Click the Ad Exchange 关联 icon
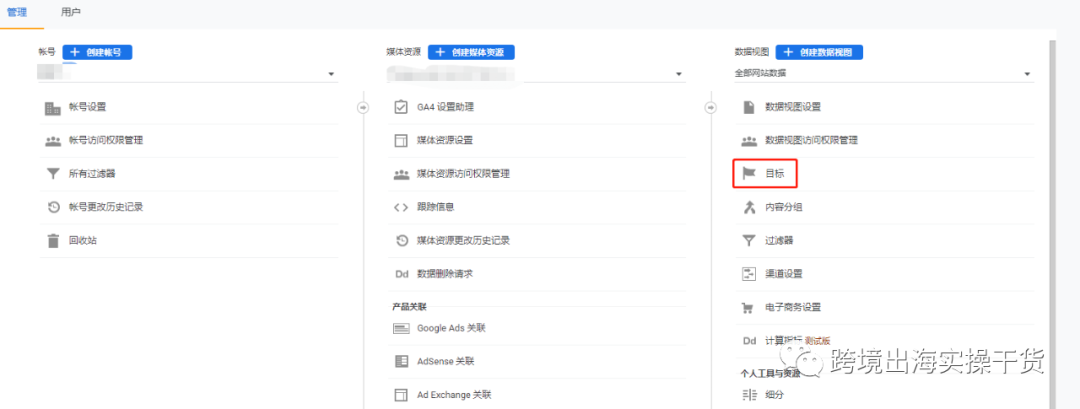 point(401,395)
